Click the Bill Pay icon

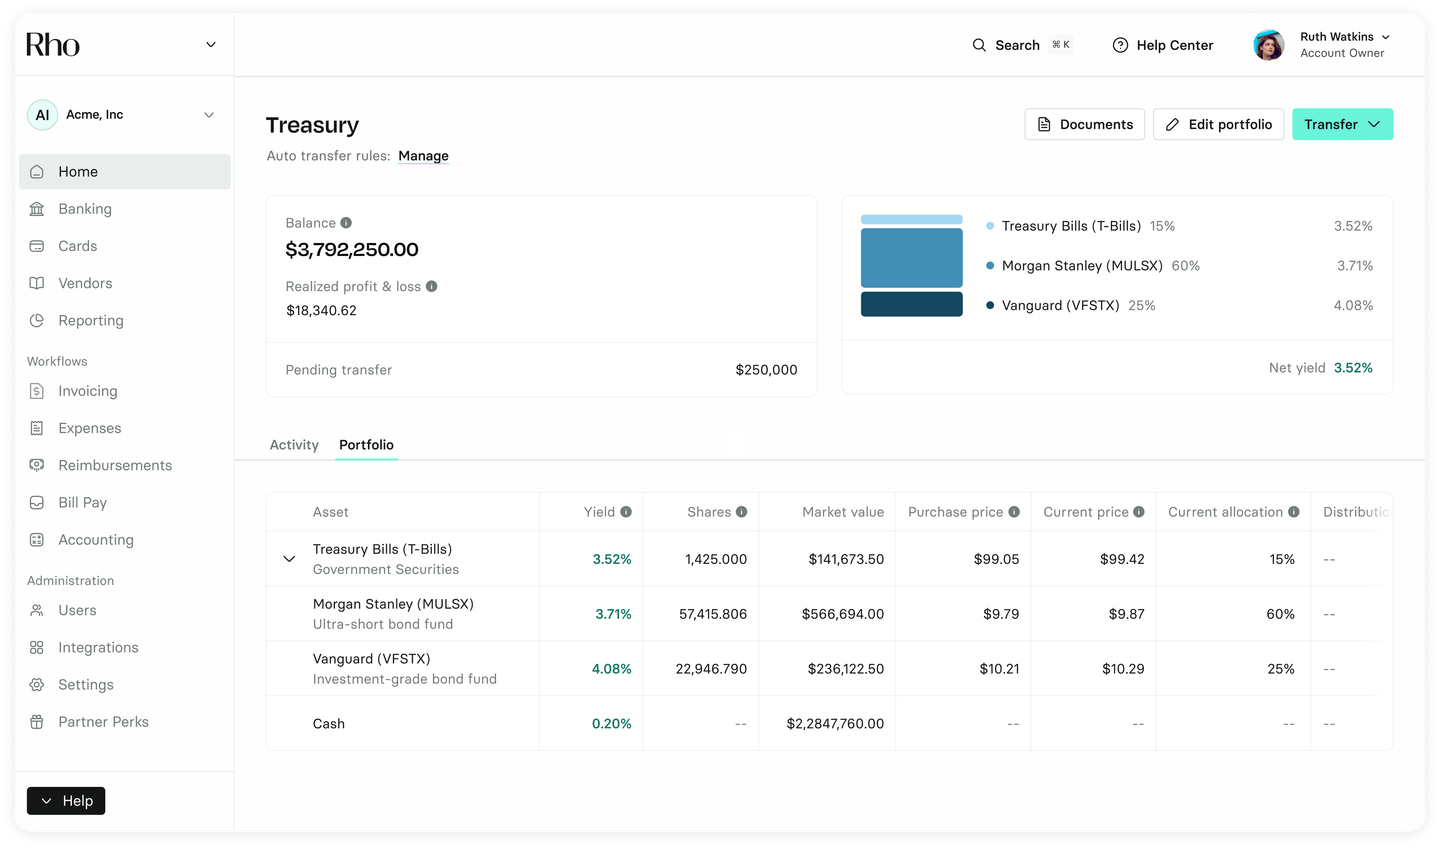pos(37,502)
